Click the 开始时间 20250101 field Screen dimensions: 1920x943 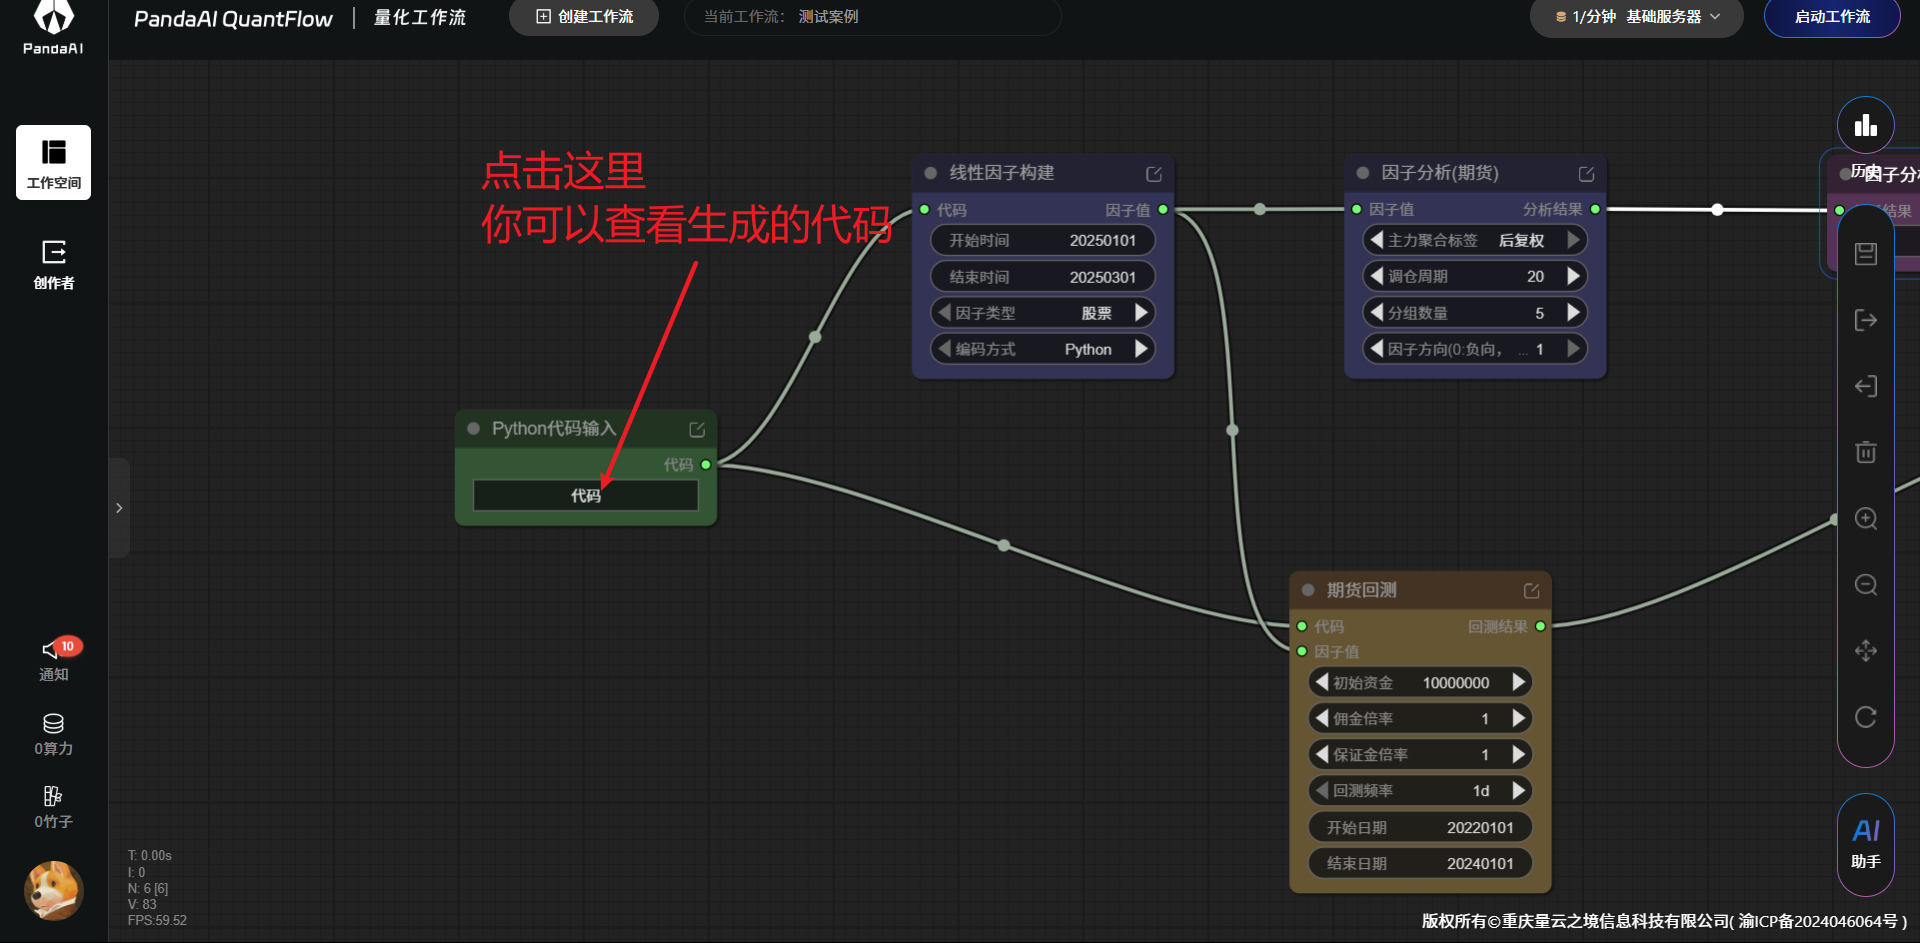tap(1043, 240)
